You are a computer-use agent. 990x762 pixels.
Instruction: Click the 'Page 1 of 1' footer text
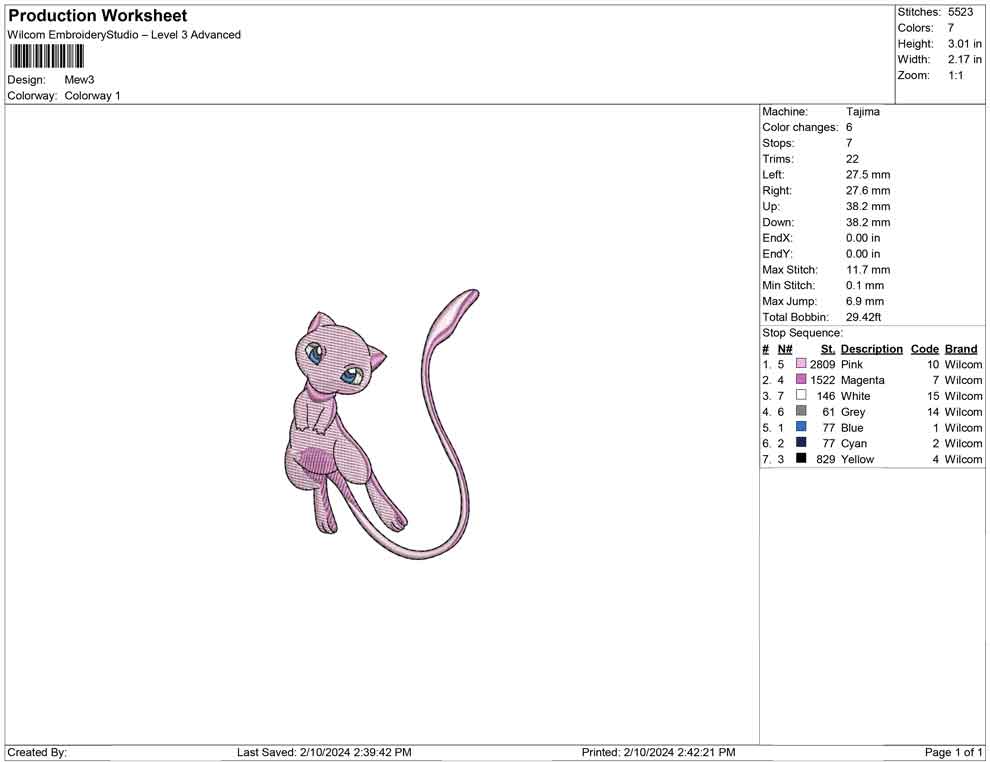[953, 752]
